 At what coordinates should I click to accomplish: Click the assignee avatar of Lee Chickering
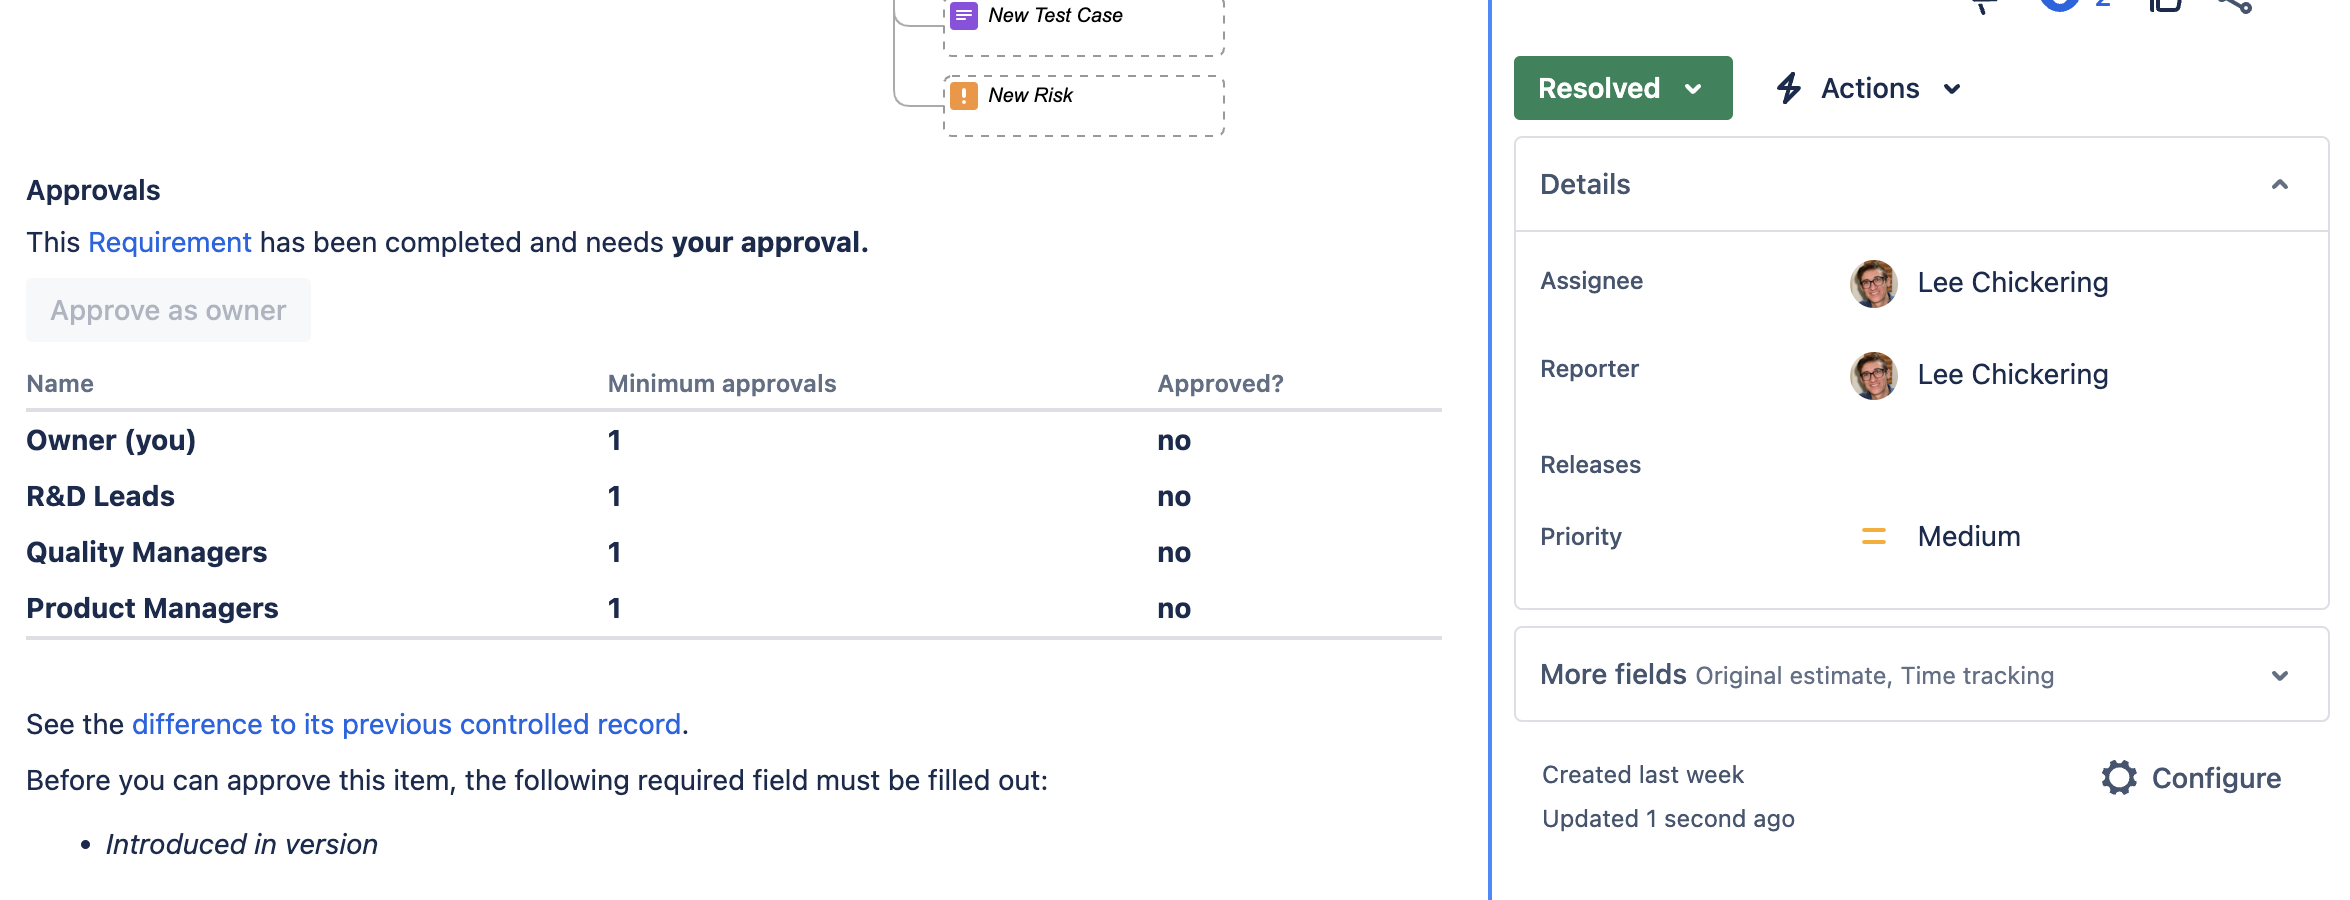(1873, 283)
